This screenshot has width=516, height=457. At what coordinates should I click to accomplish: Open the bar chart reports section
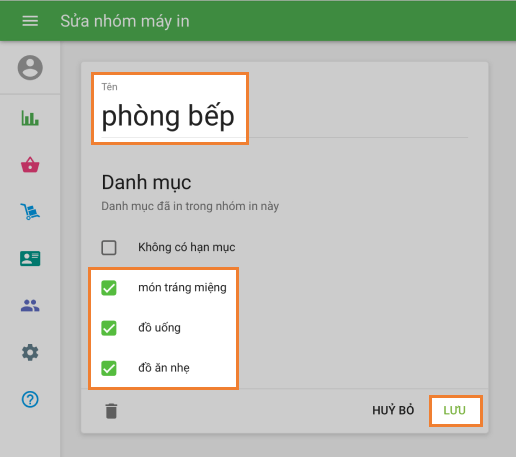click(x=30, y=118)
